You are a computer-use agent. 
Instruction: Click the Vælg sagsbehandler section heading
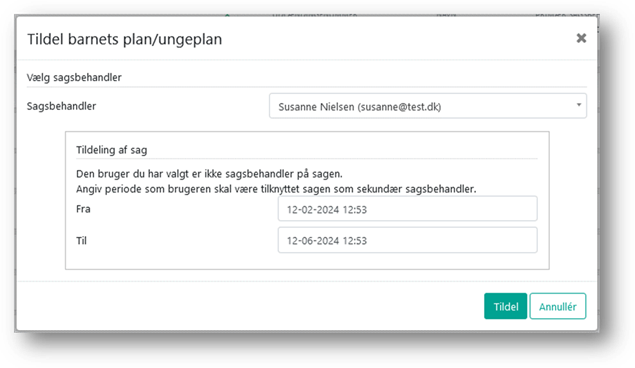coord(74,77)
